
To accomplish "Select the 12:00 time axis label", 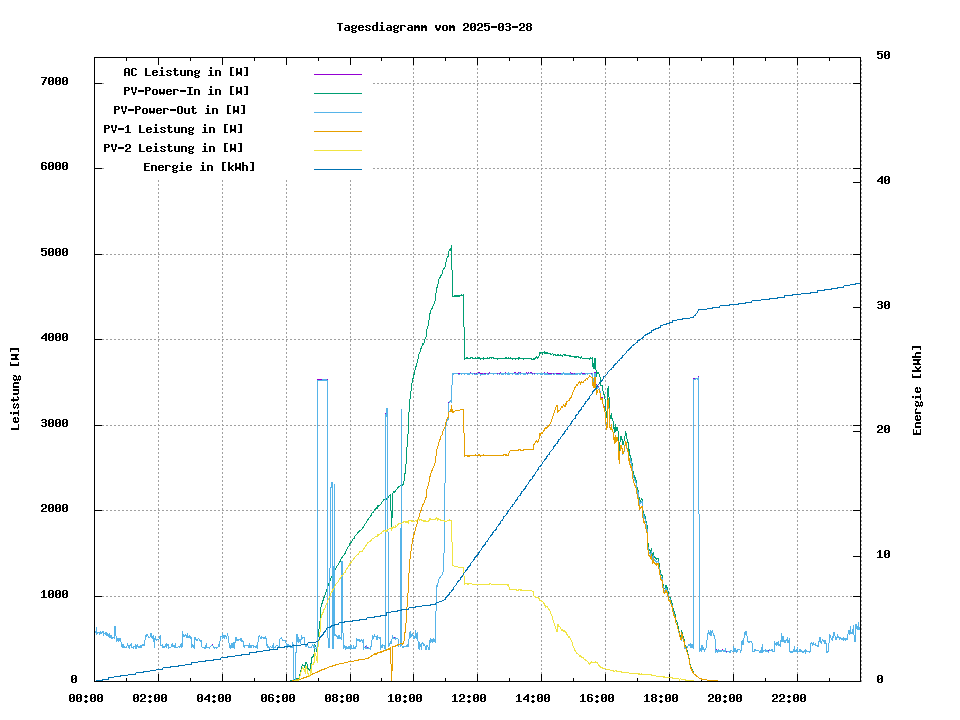I will coord(476,698).
